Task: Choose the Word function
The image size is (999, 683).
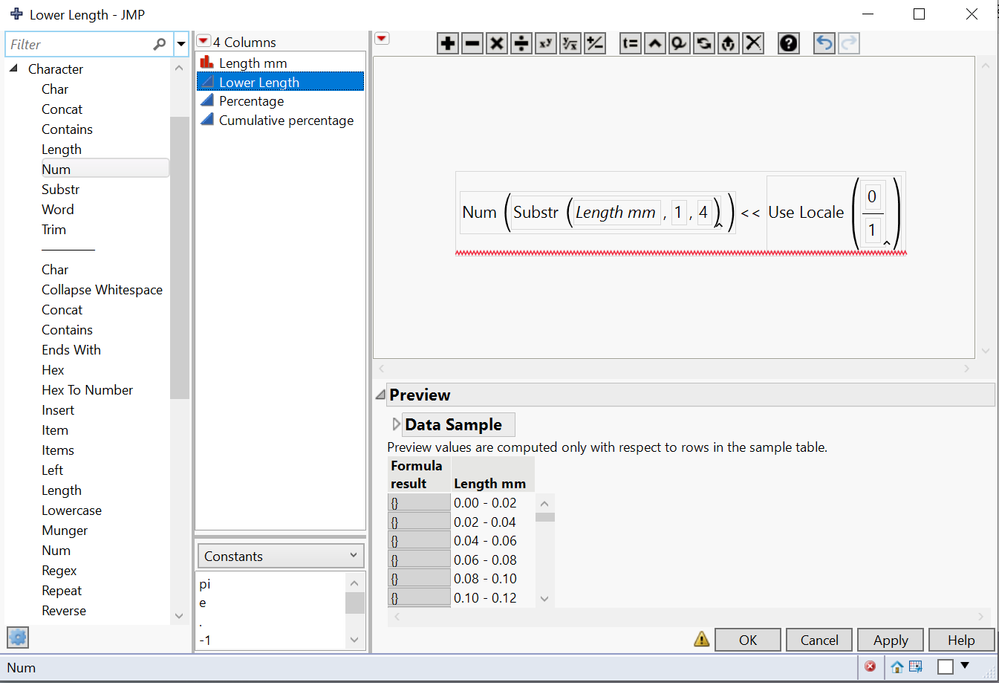Action: pyautogui.click(x=57, y=209)
